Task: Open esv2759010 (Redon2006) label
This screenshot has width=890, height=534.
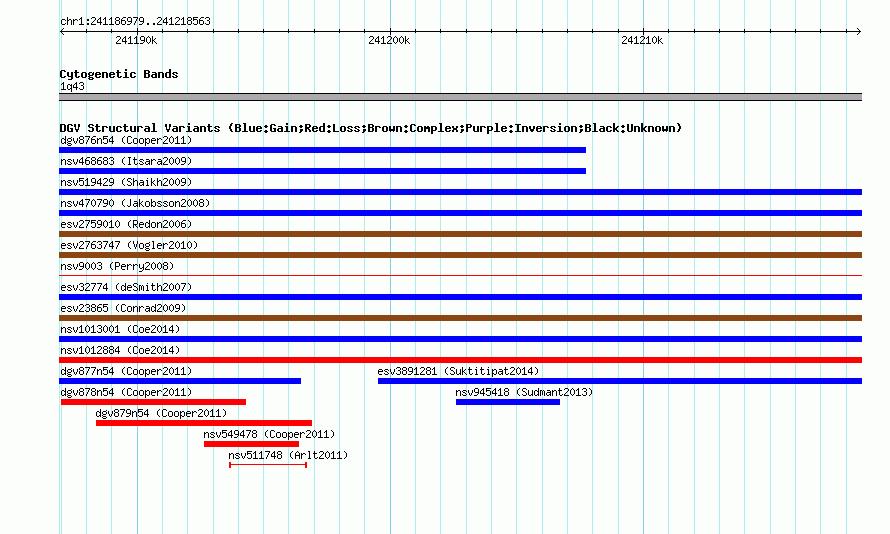Action: point(126,224)
